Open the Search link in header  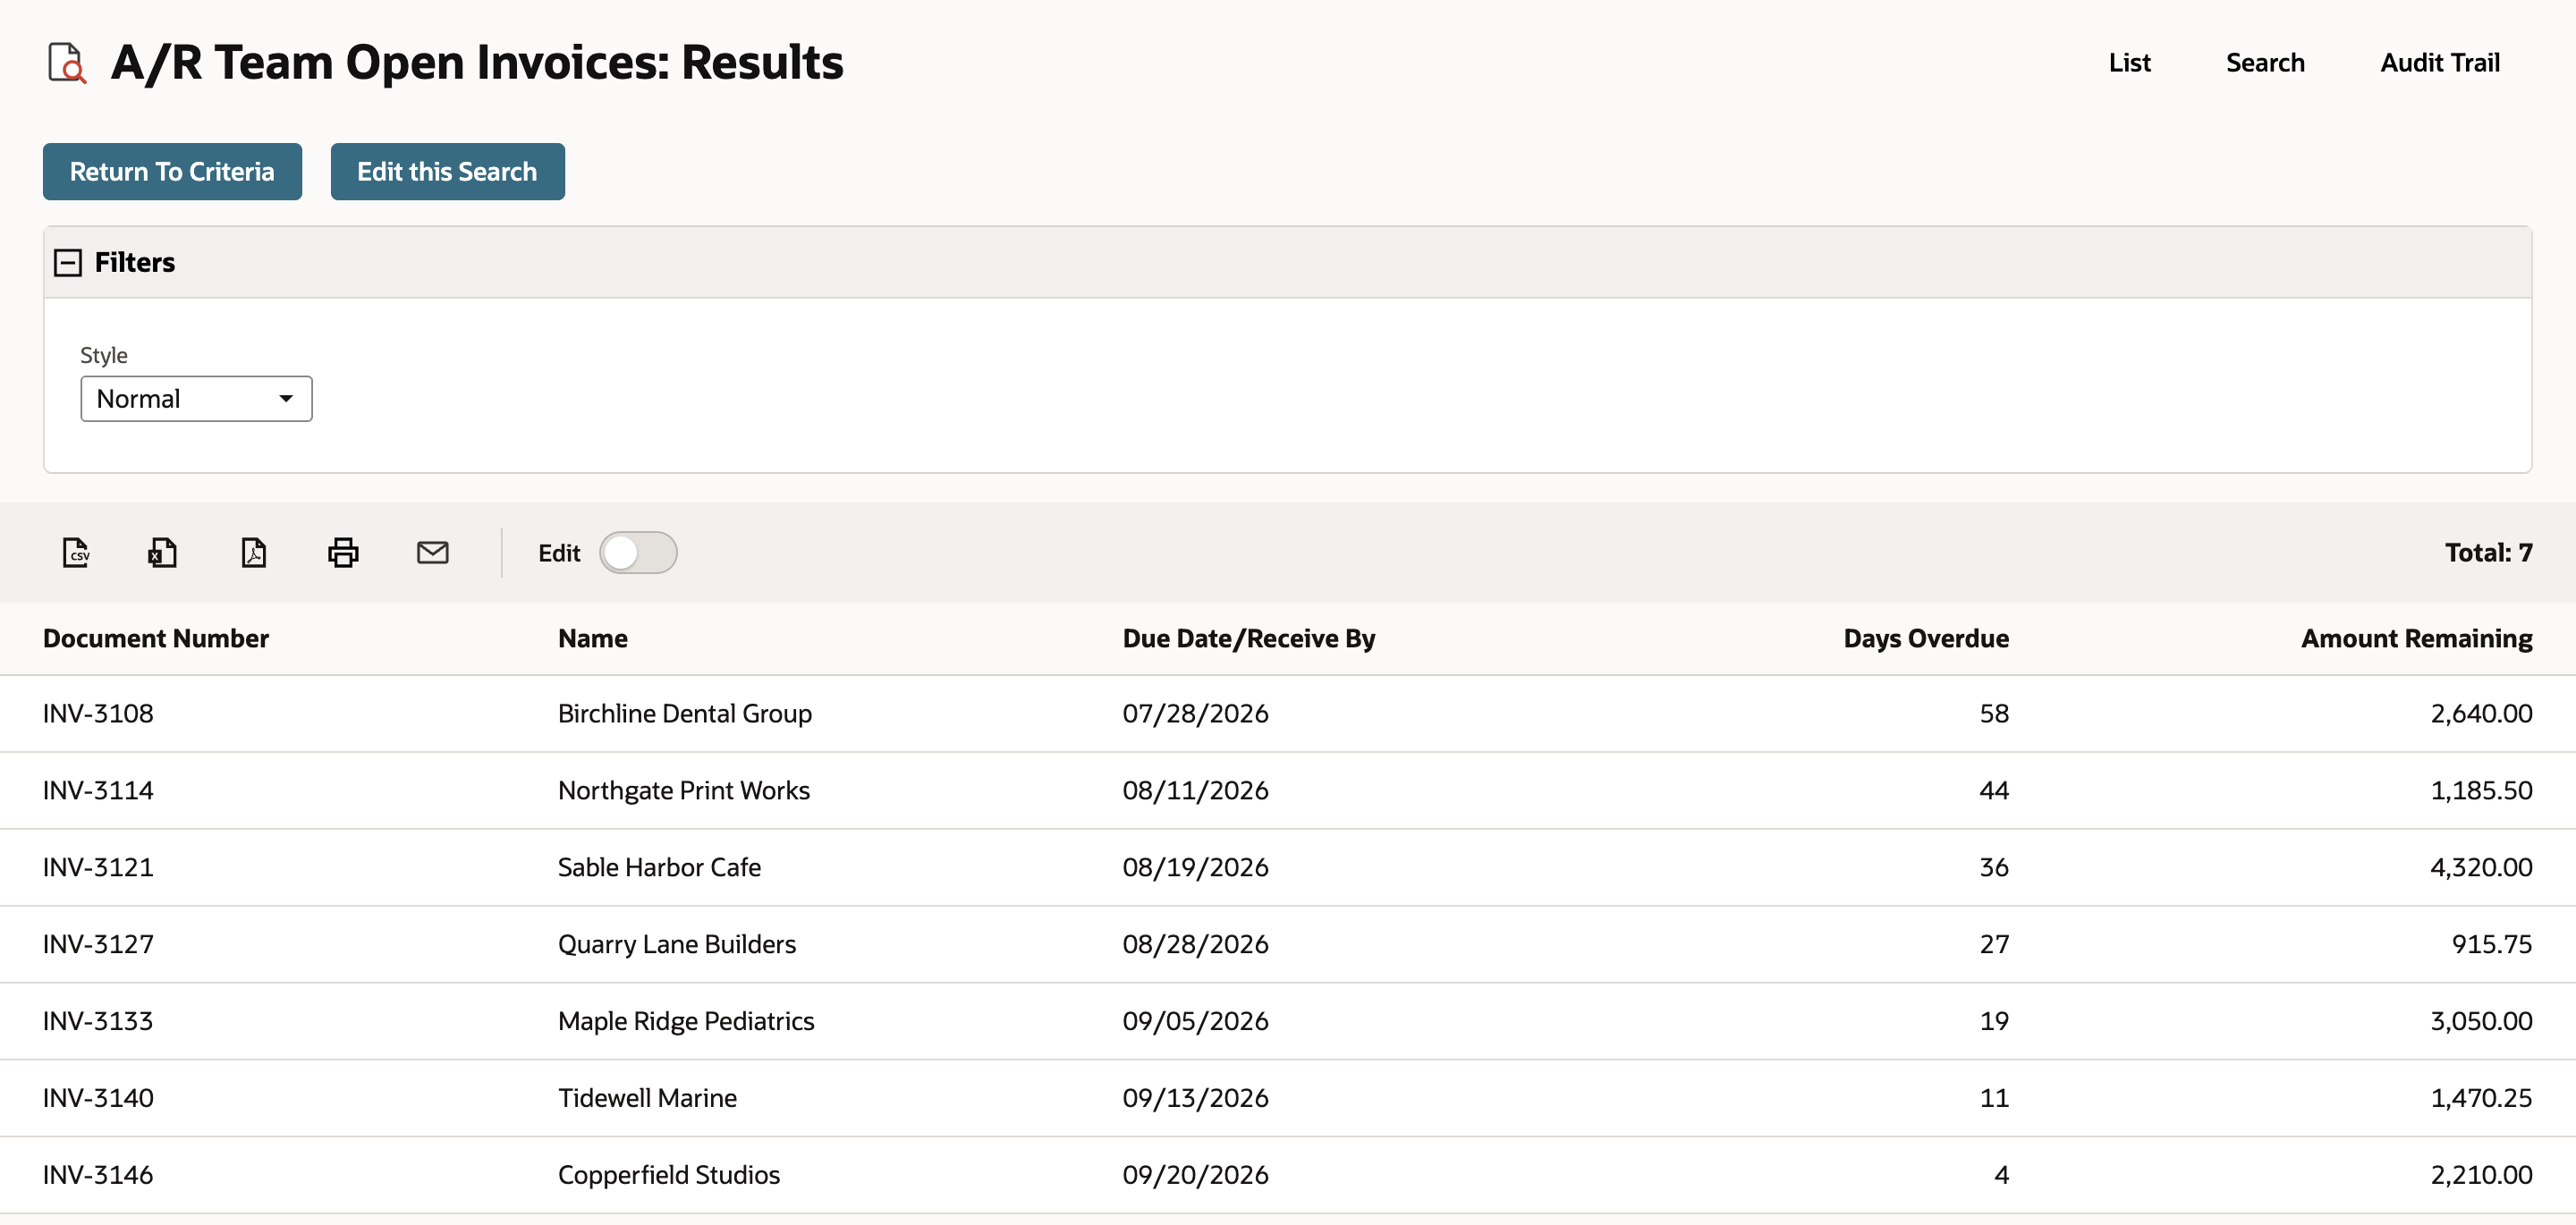2265,62
